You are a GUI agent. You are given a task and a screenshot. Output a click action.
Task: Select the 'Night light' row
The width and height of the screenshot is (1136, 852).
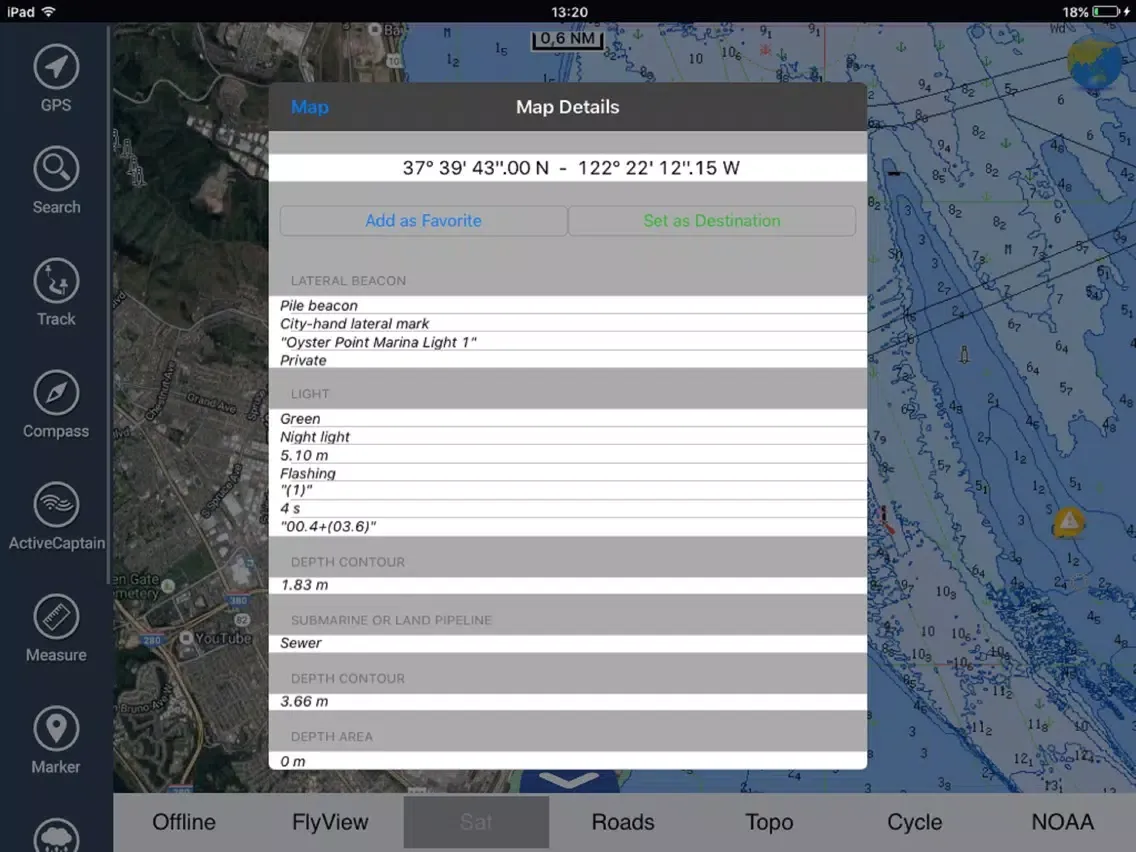(568, 436)
